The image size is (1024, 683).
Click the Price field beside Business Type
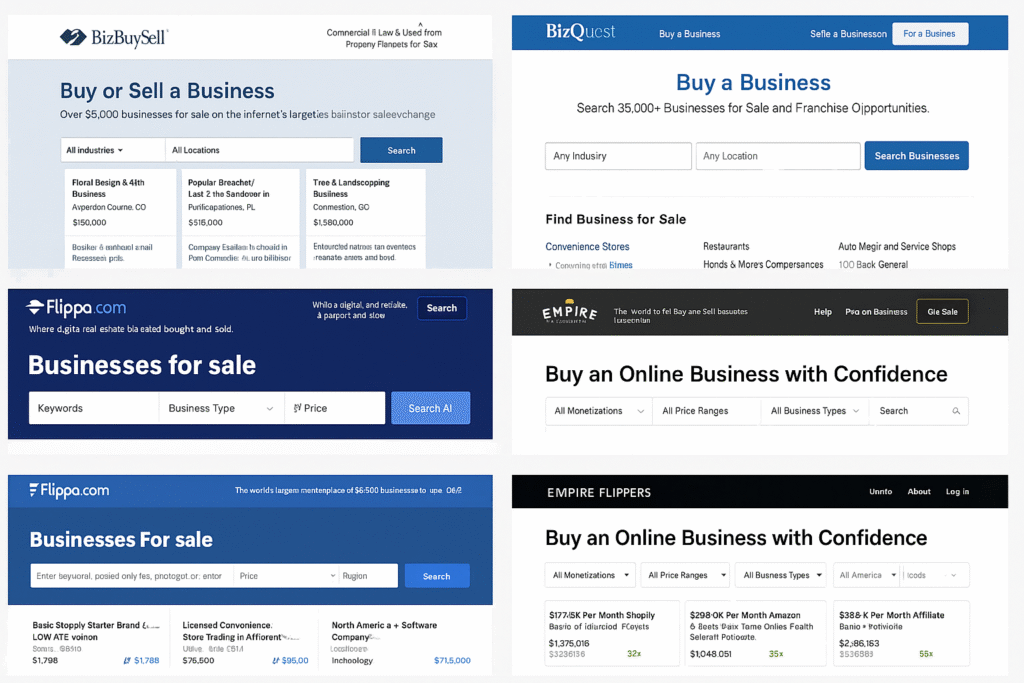pyautogui.click(x=334, y=408)
